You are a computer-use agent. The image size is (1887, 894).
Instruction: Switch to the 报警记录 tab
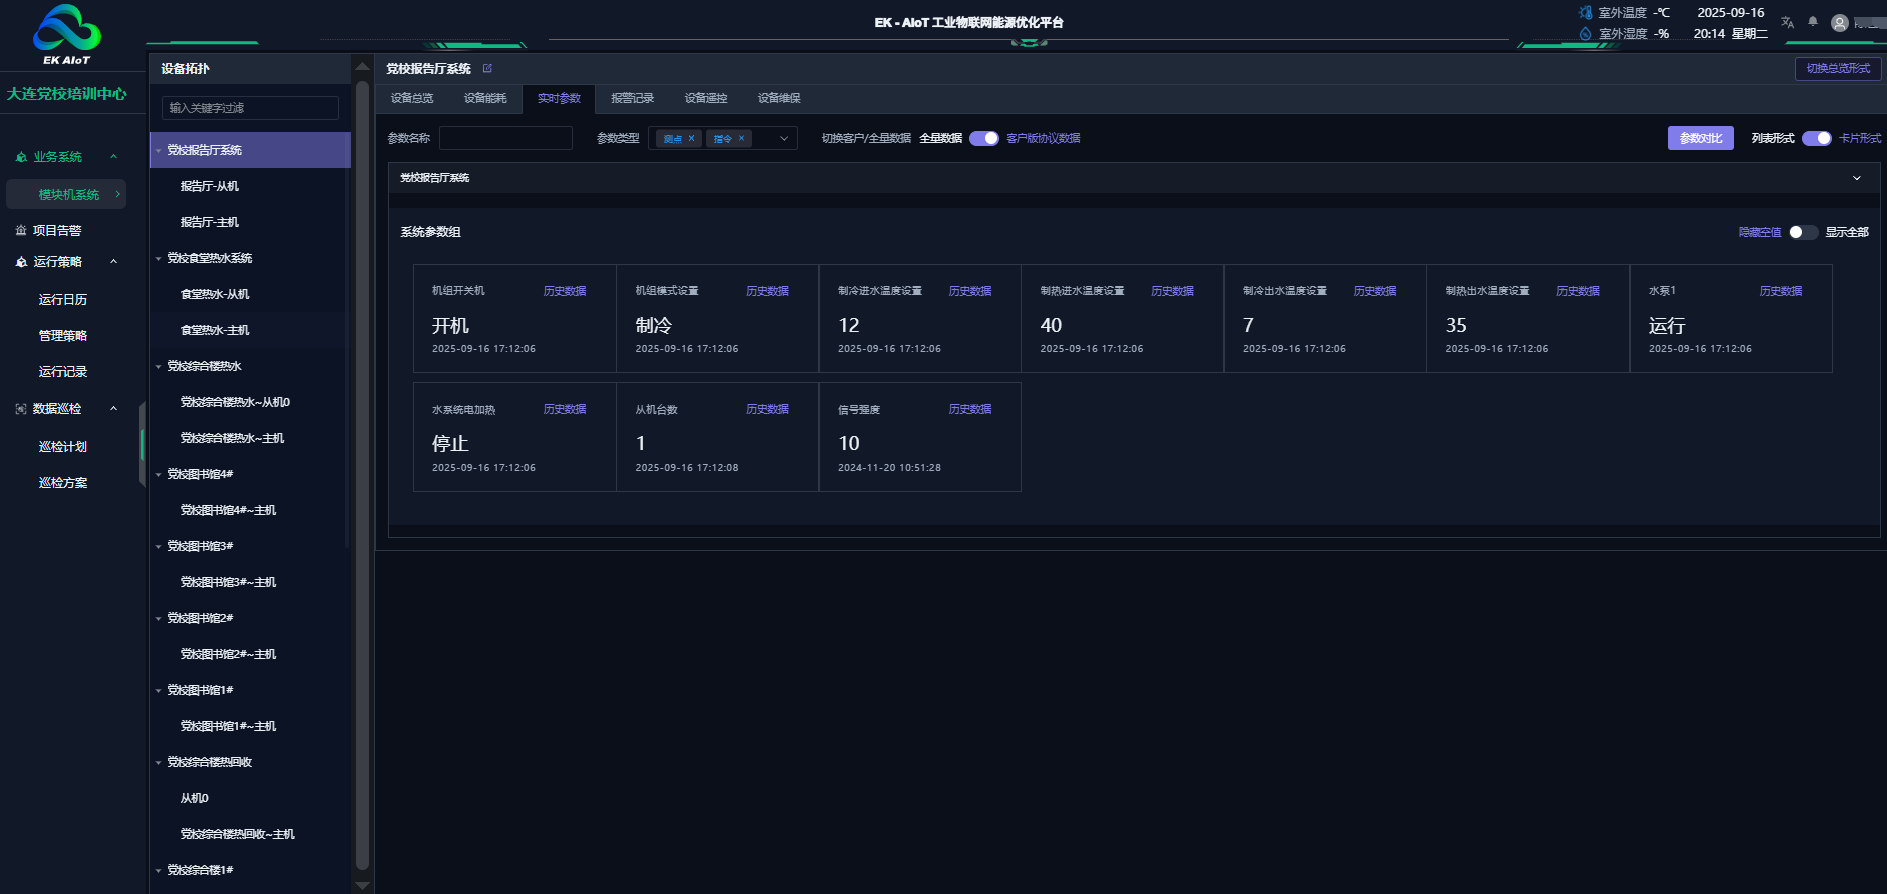click(x=632, y=98)
